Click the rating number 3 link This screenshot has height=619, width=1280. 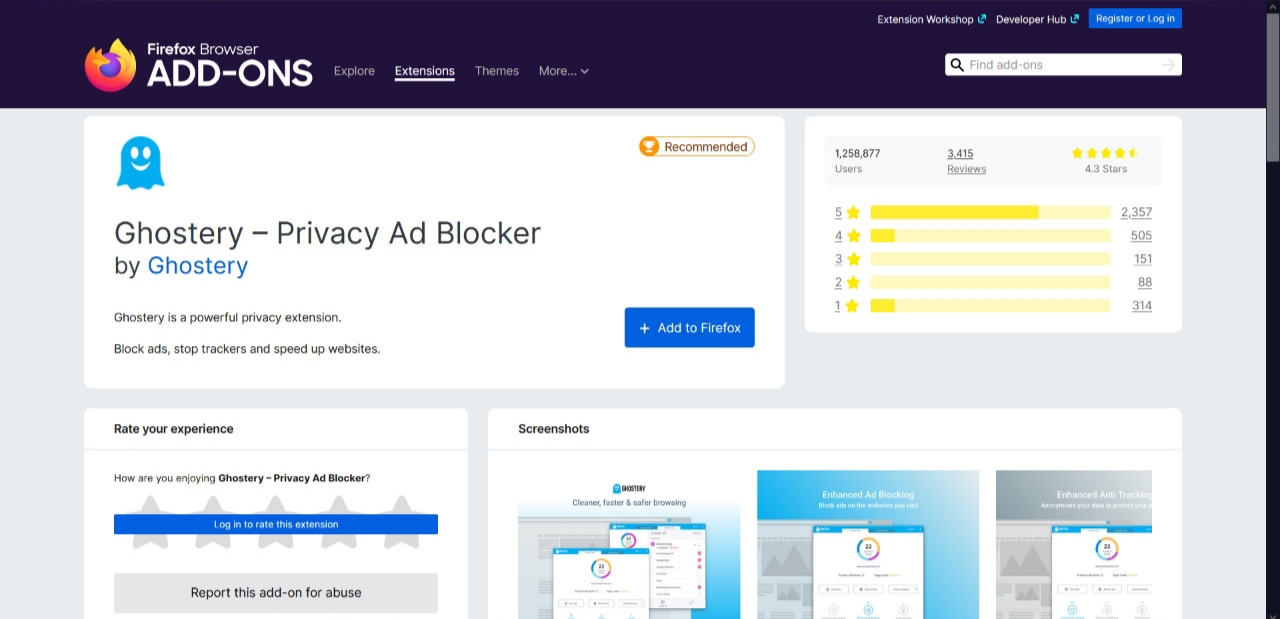coord(838,259)
